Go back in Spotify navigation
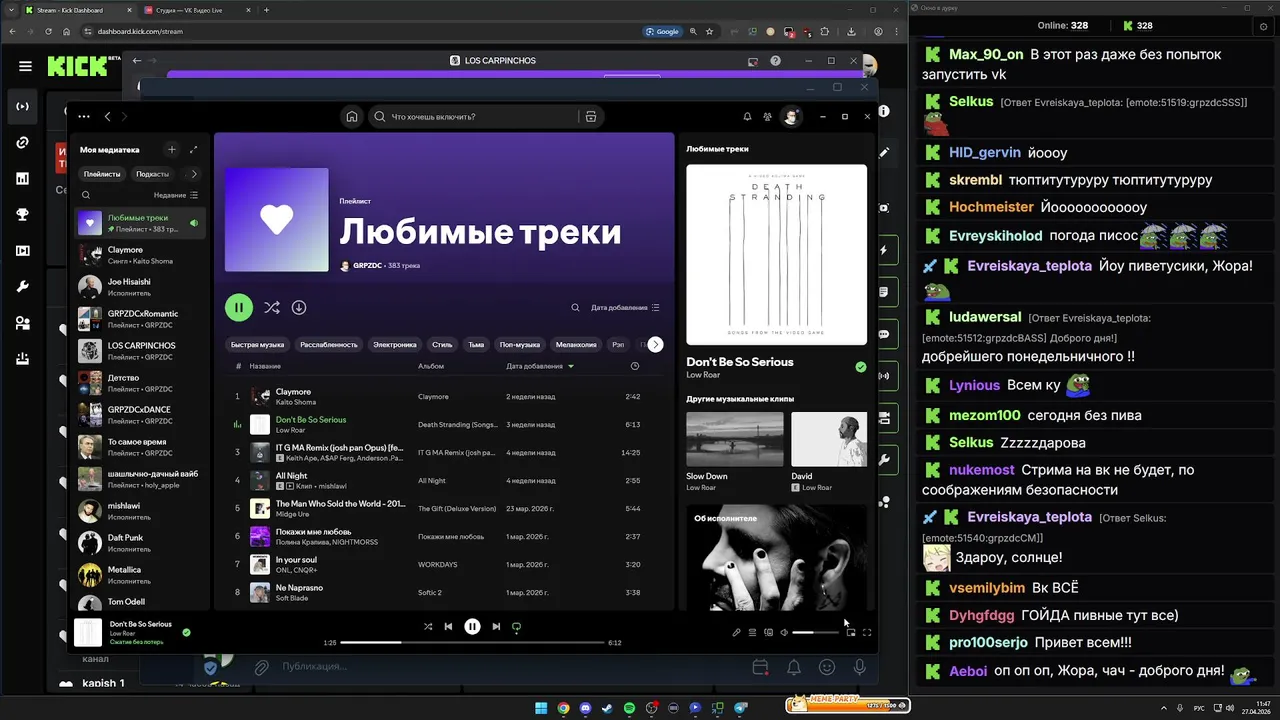This screenshot has height=720, width=1280. point(108,117)
